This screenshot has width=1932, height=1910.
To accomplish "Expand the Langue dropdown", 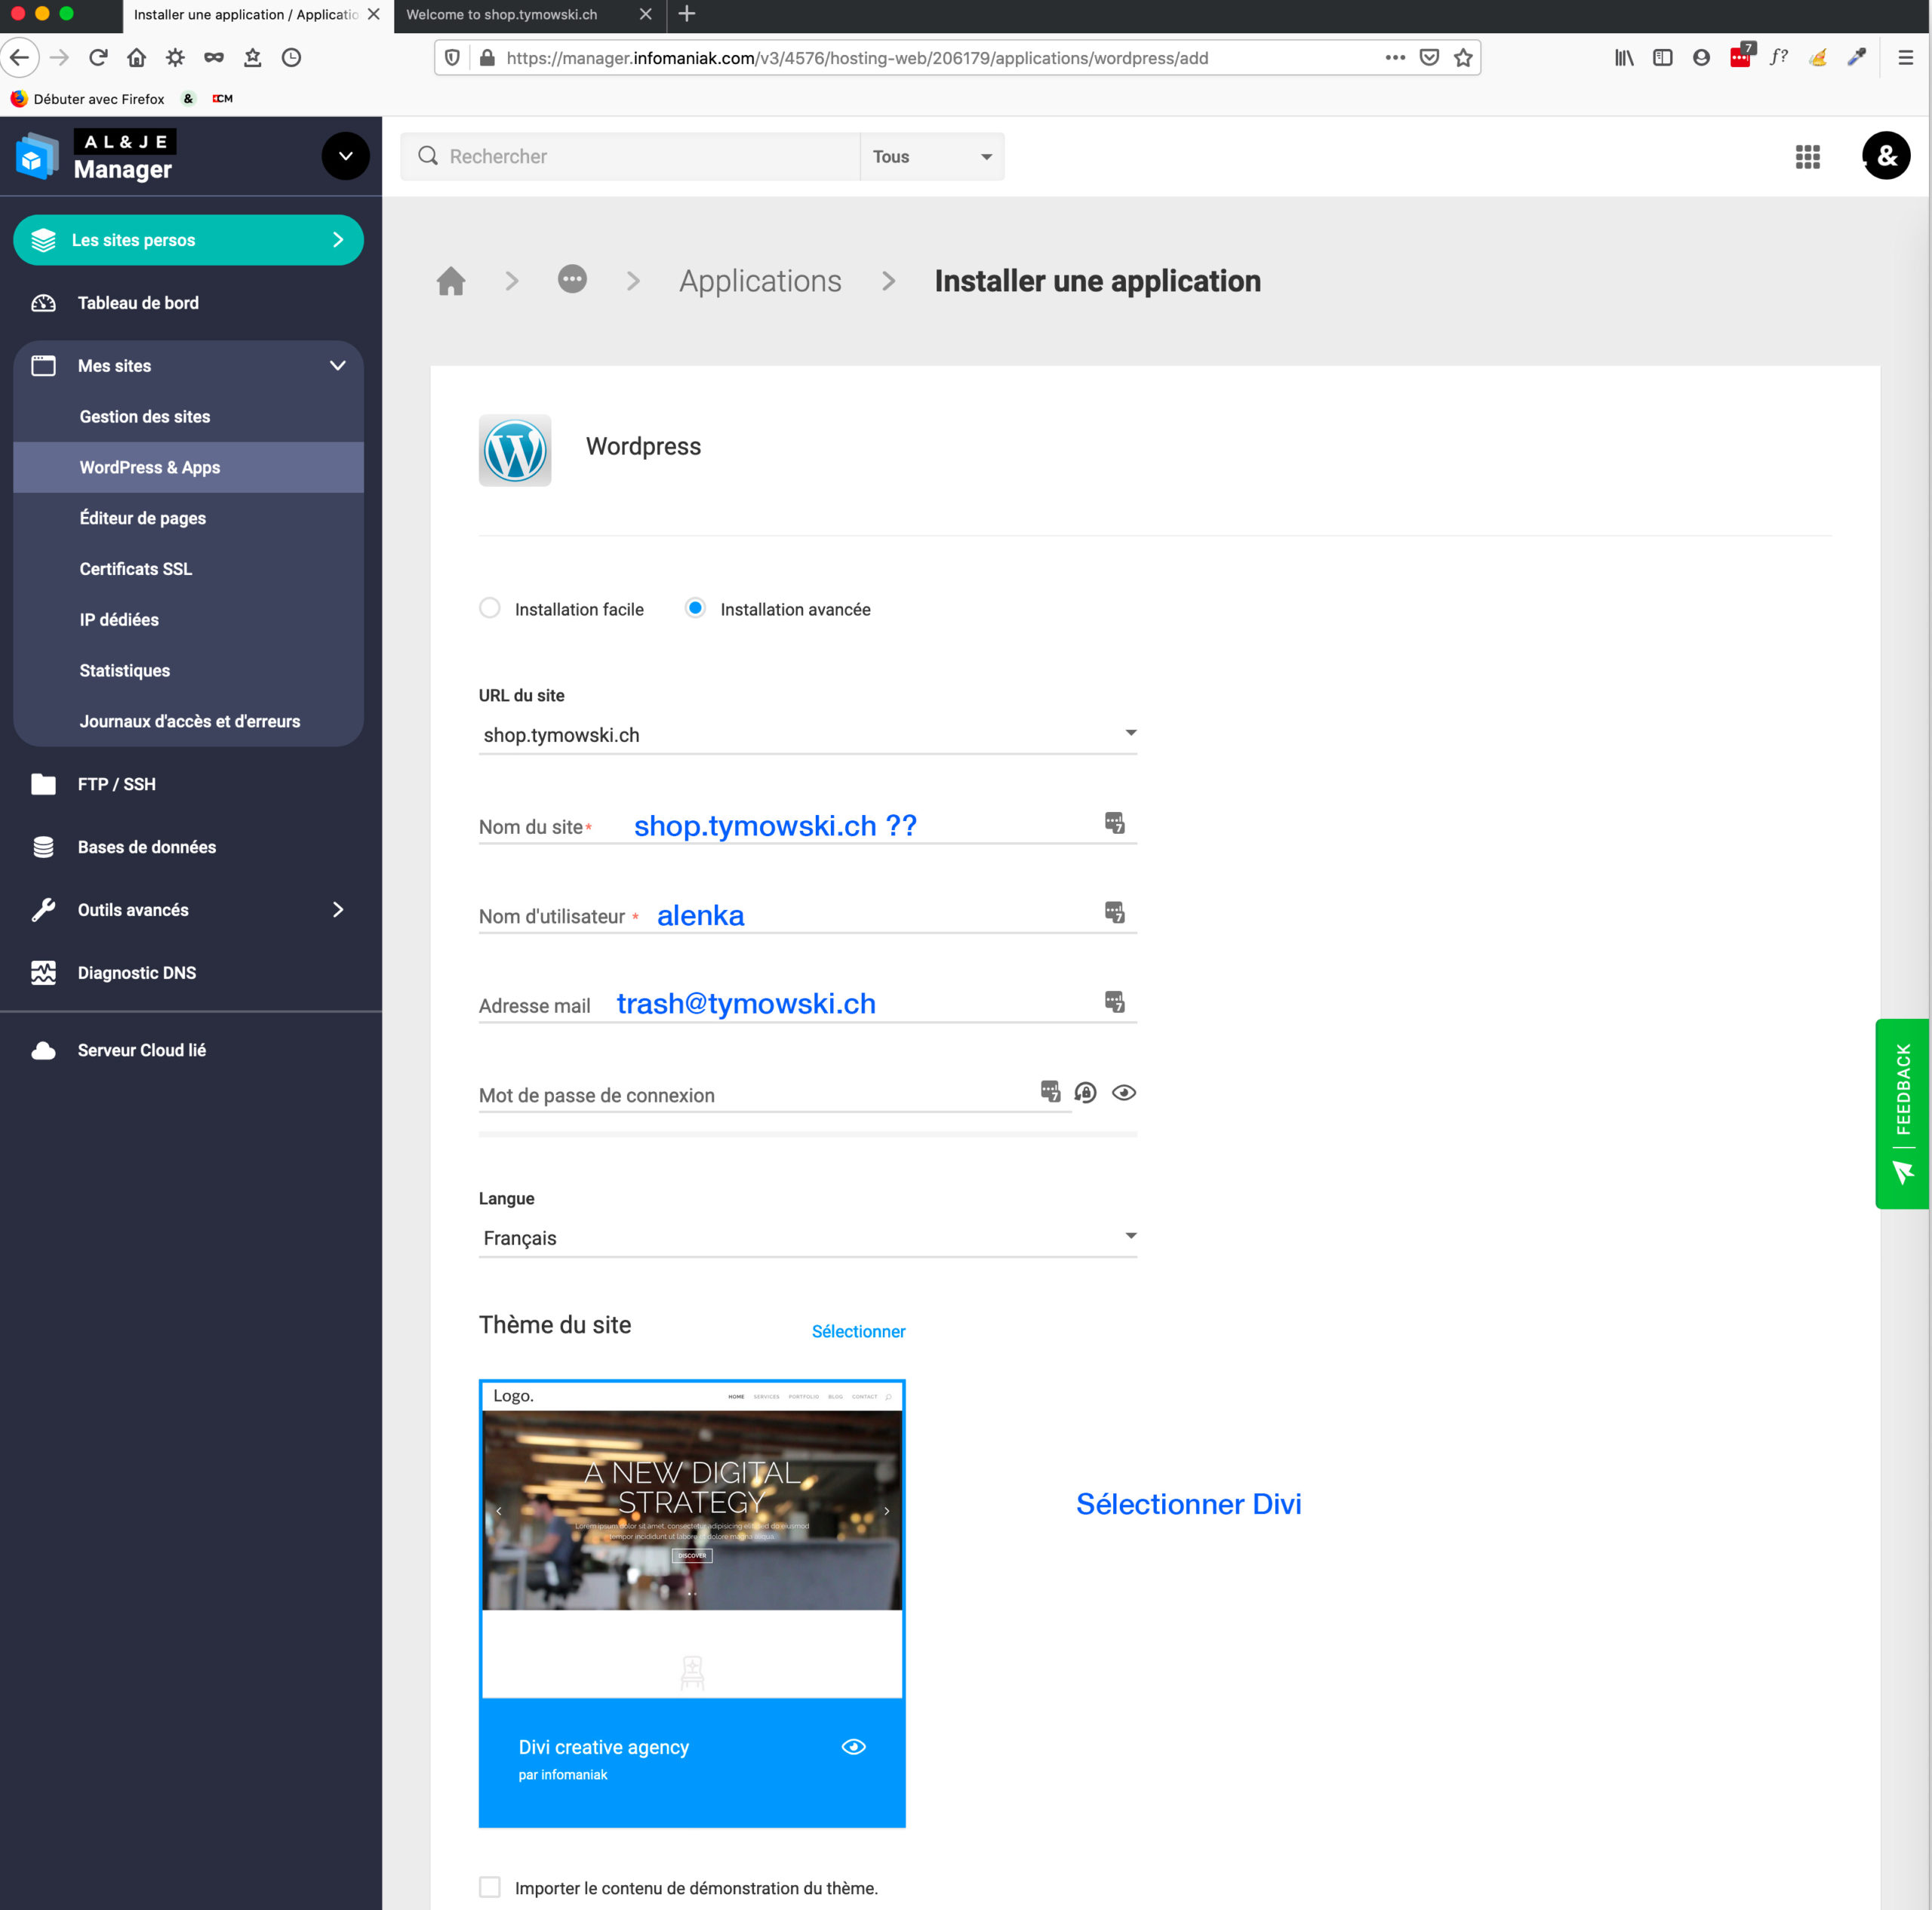I will click(807, 1238).
